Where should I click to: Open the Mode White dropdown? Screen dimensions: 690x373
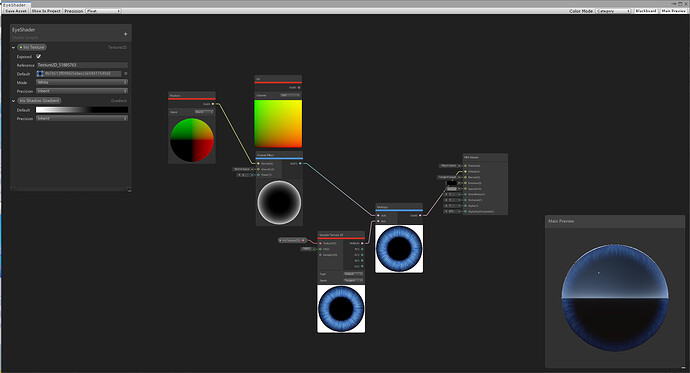[x=82, y=82]
